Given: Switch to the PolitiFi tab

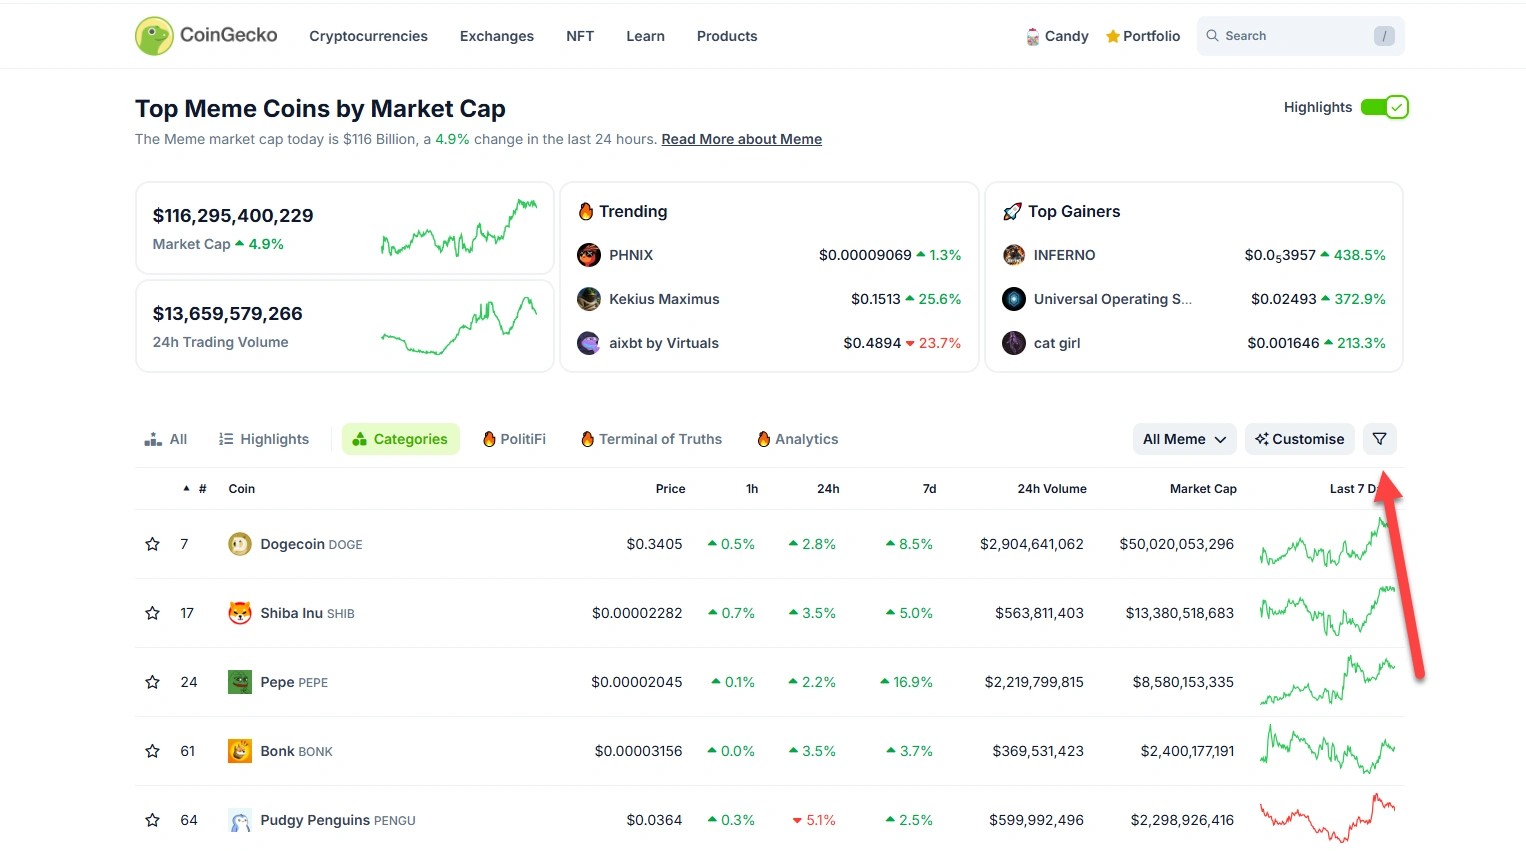Looking at the screenshot, I should pos(514,439).
